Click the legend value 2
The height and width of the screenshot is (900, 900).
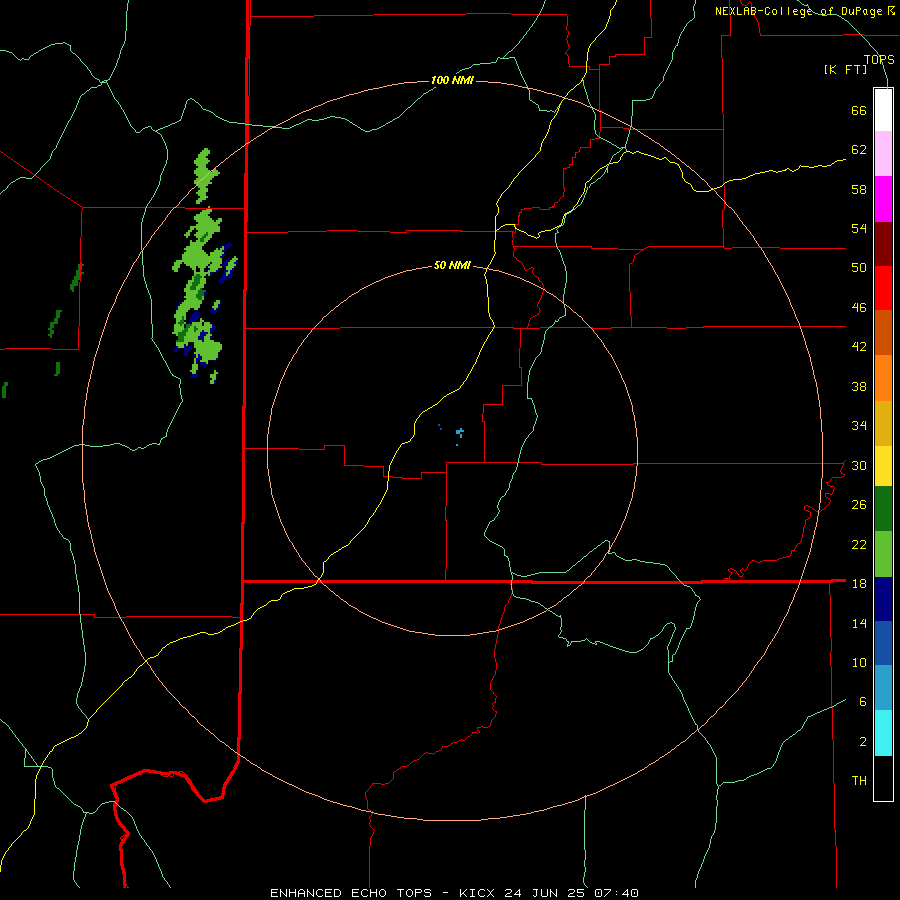863,741
